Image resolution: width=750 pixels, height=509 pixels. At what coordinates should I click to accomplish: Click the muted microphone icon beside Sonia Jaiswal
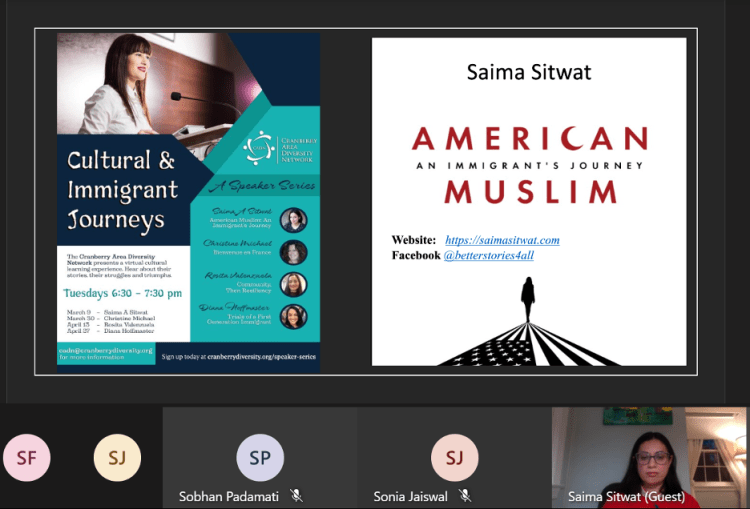465,496
